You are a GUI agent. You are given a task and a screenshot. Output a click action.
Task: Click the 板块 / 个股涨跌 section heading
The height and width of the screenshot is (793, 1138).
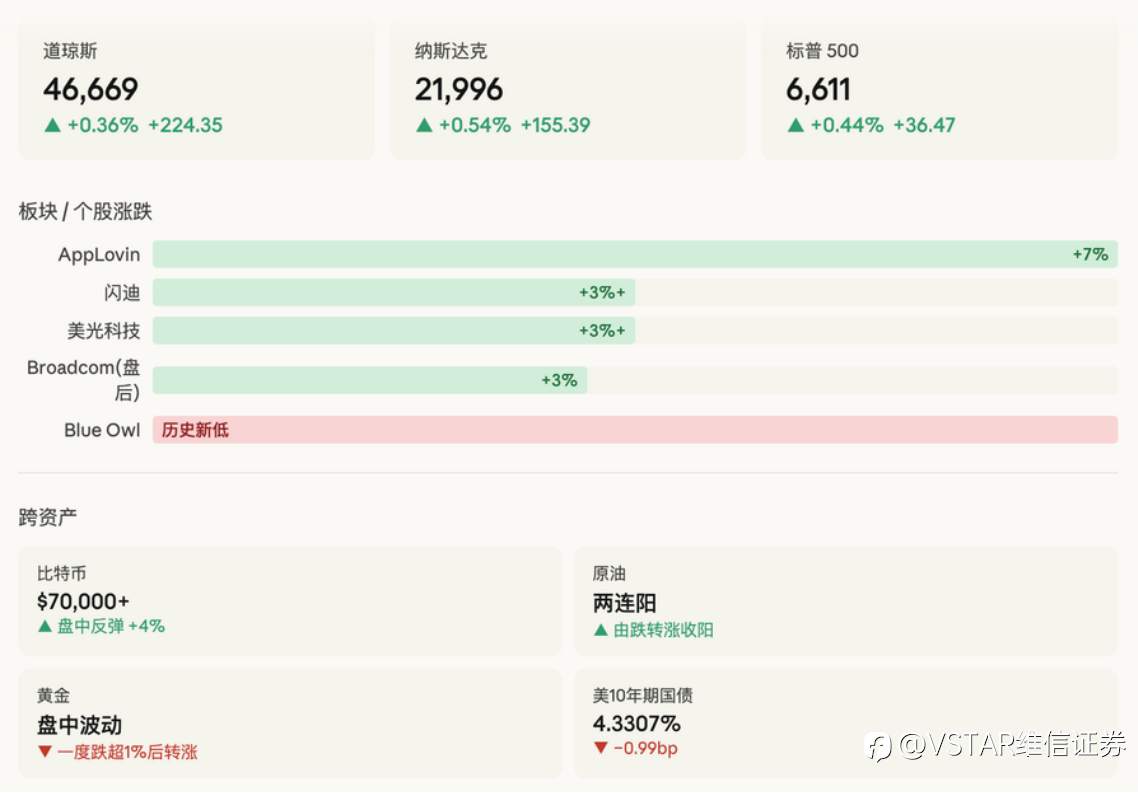(x=85, y=212)
